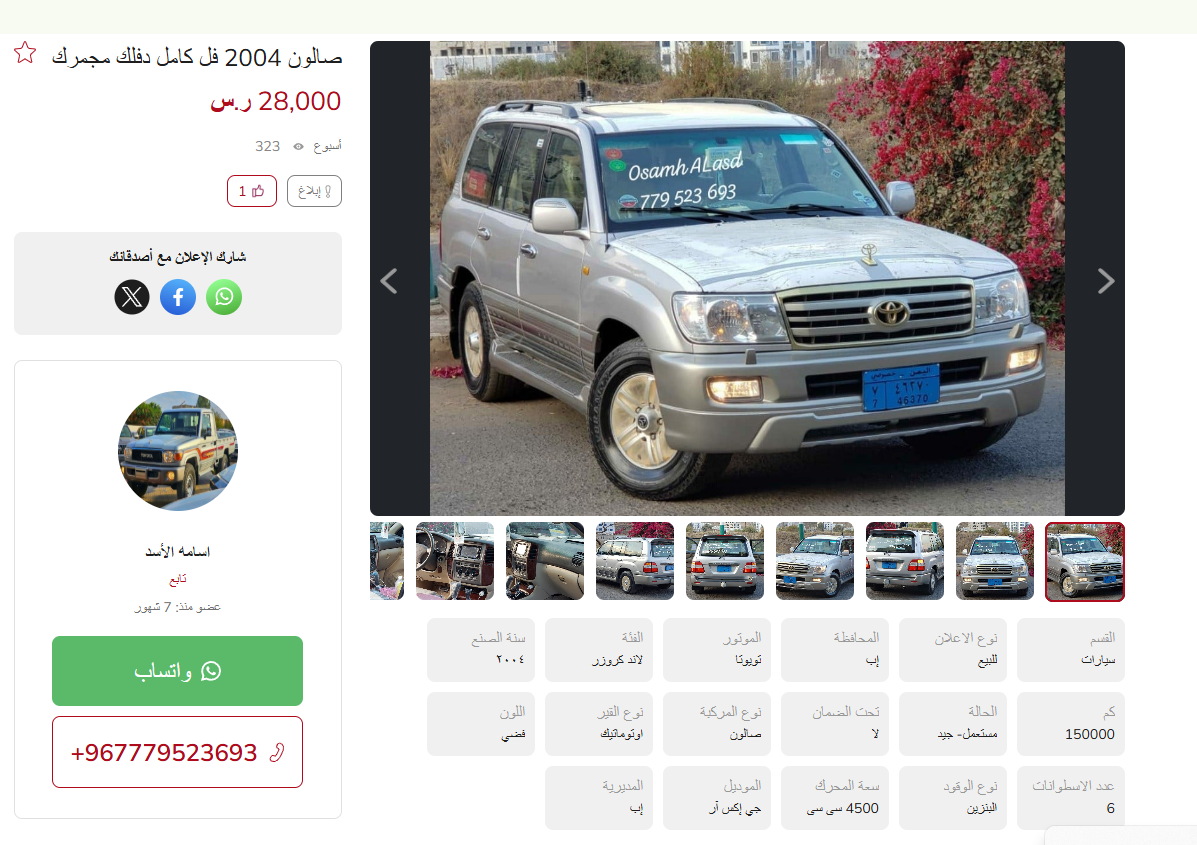The image size is (1197, 845).
Task: Toggle the favorite star next to listing title
Action: (25, 53)
